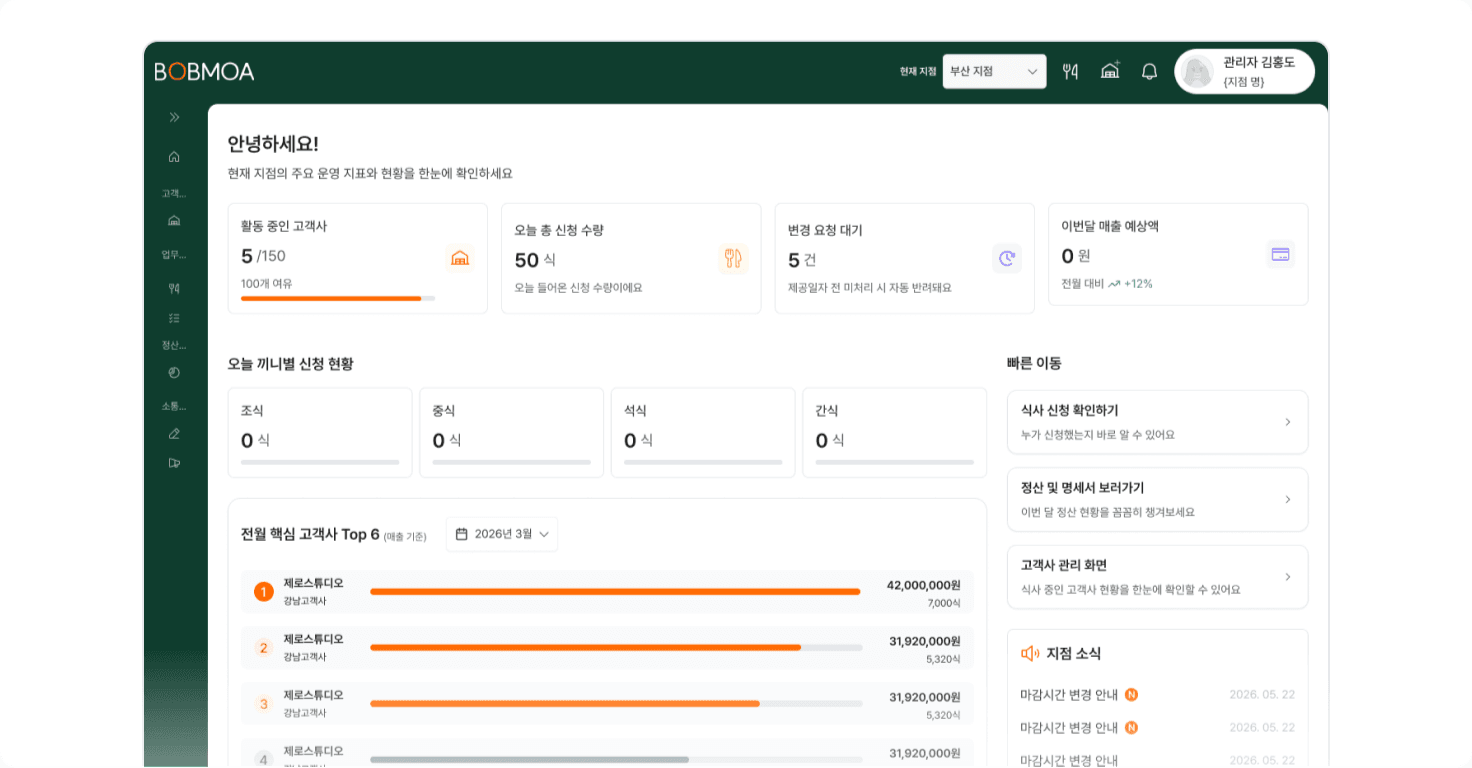Click the 오늘 끼니별 신청 현황 heading
Screen dimensions: 1472x768
click(290, 363)
